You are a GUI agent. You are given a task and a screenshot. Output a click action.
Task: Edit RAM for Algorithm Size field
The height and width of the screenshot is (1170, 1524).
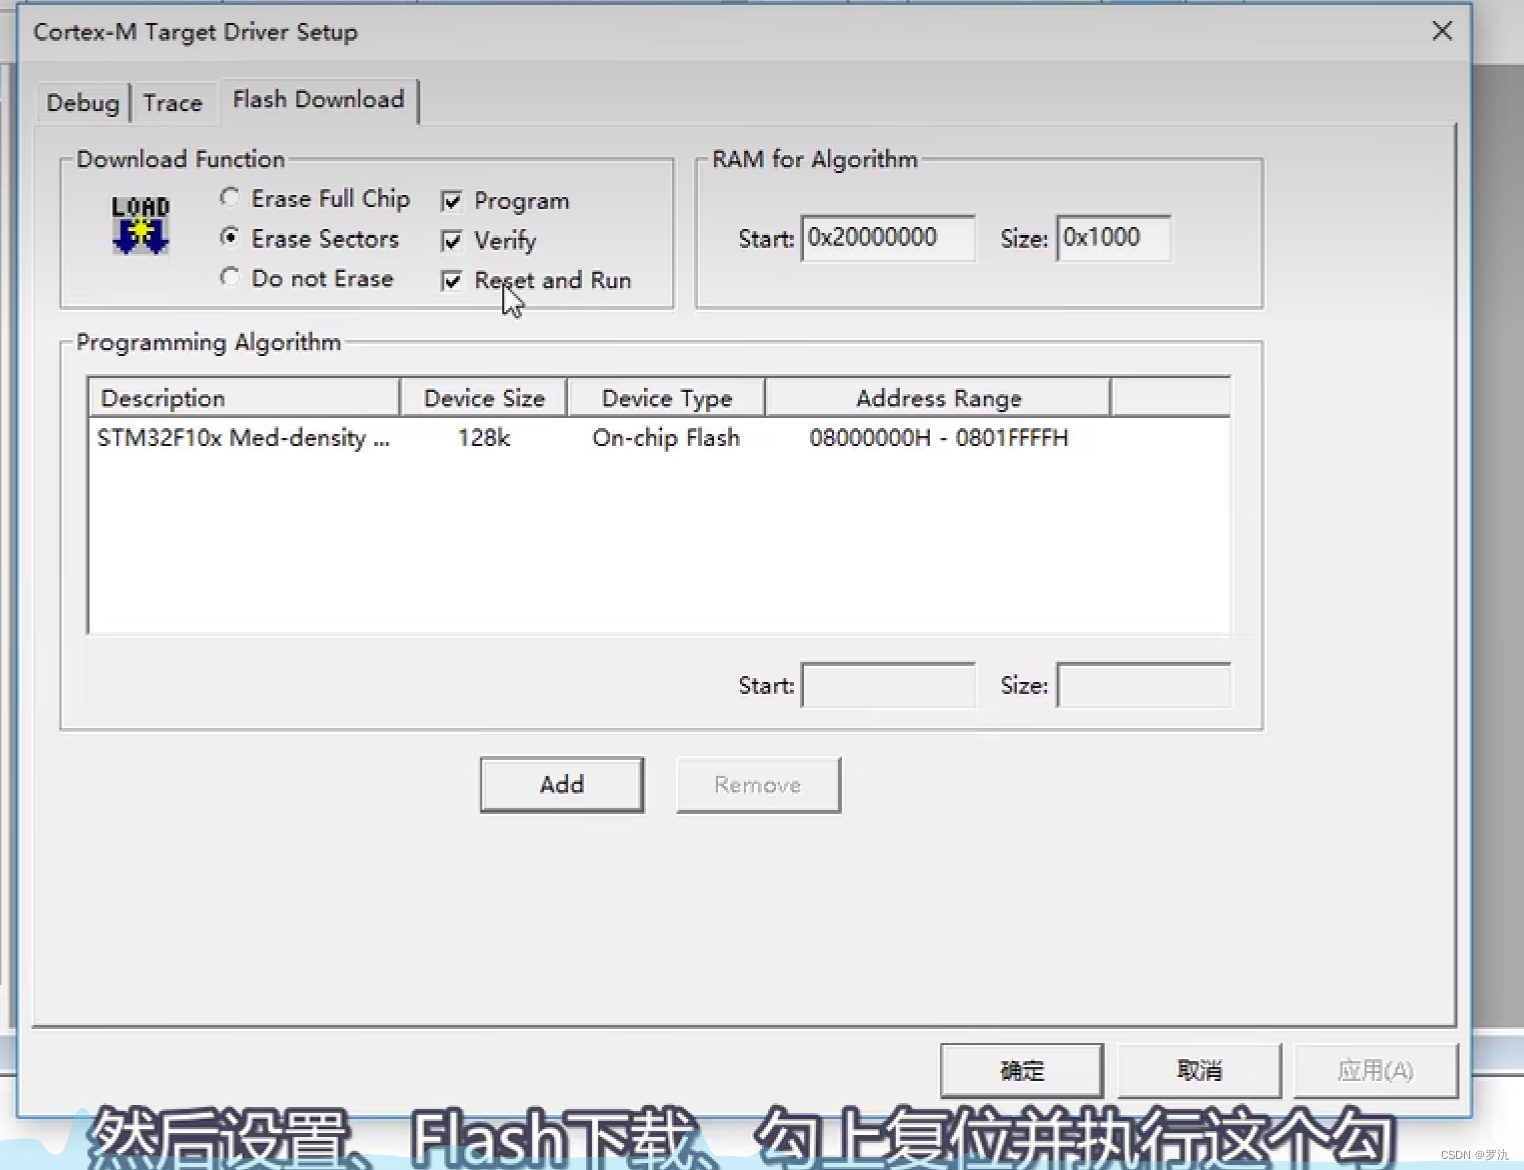click(1114, 238)
